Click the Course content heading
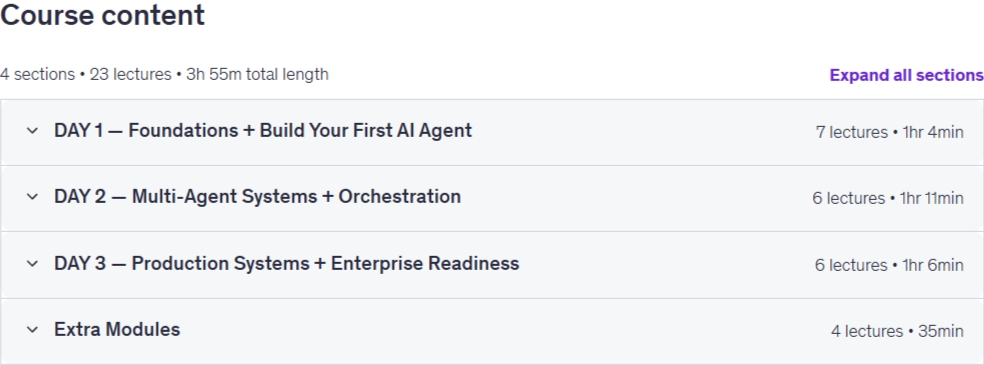 (x=102, y=15)
